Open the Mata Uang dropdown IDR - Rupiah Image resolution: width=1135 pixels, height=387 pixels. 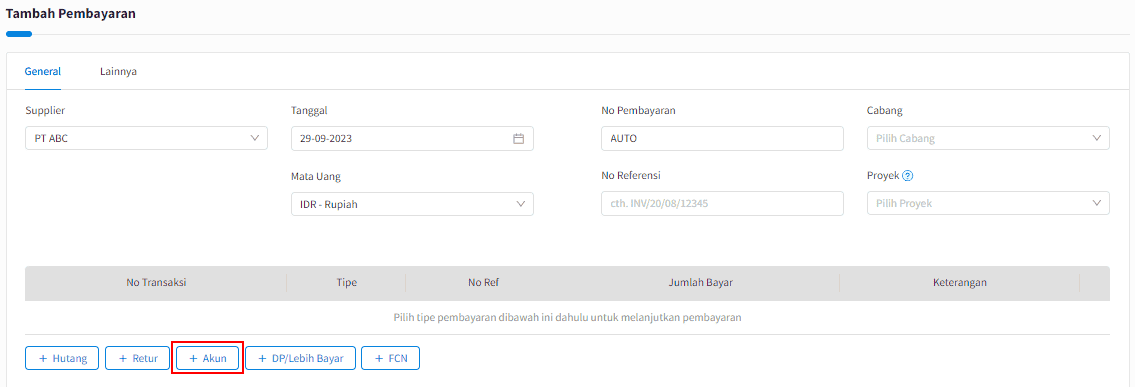point(412,204)
